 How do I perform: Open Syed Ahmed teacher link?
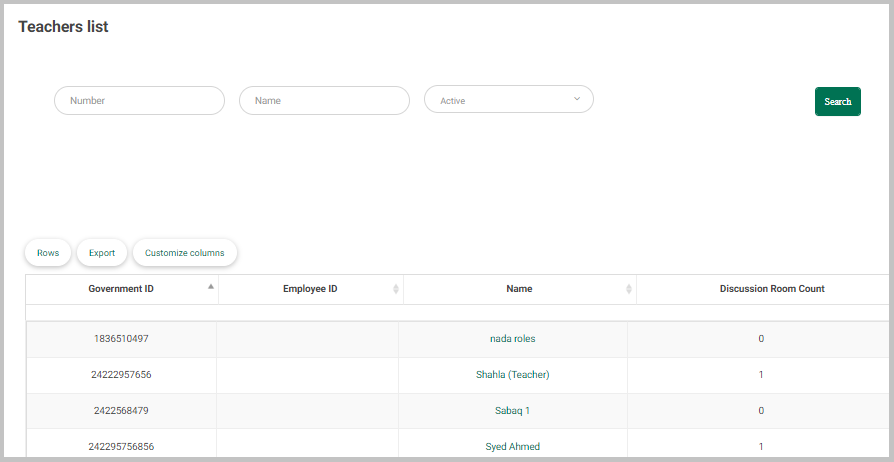pyautogui.click(x=513, y=447)
